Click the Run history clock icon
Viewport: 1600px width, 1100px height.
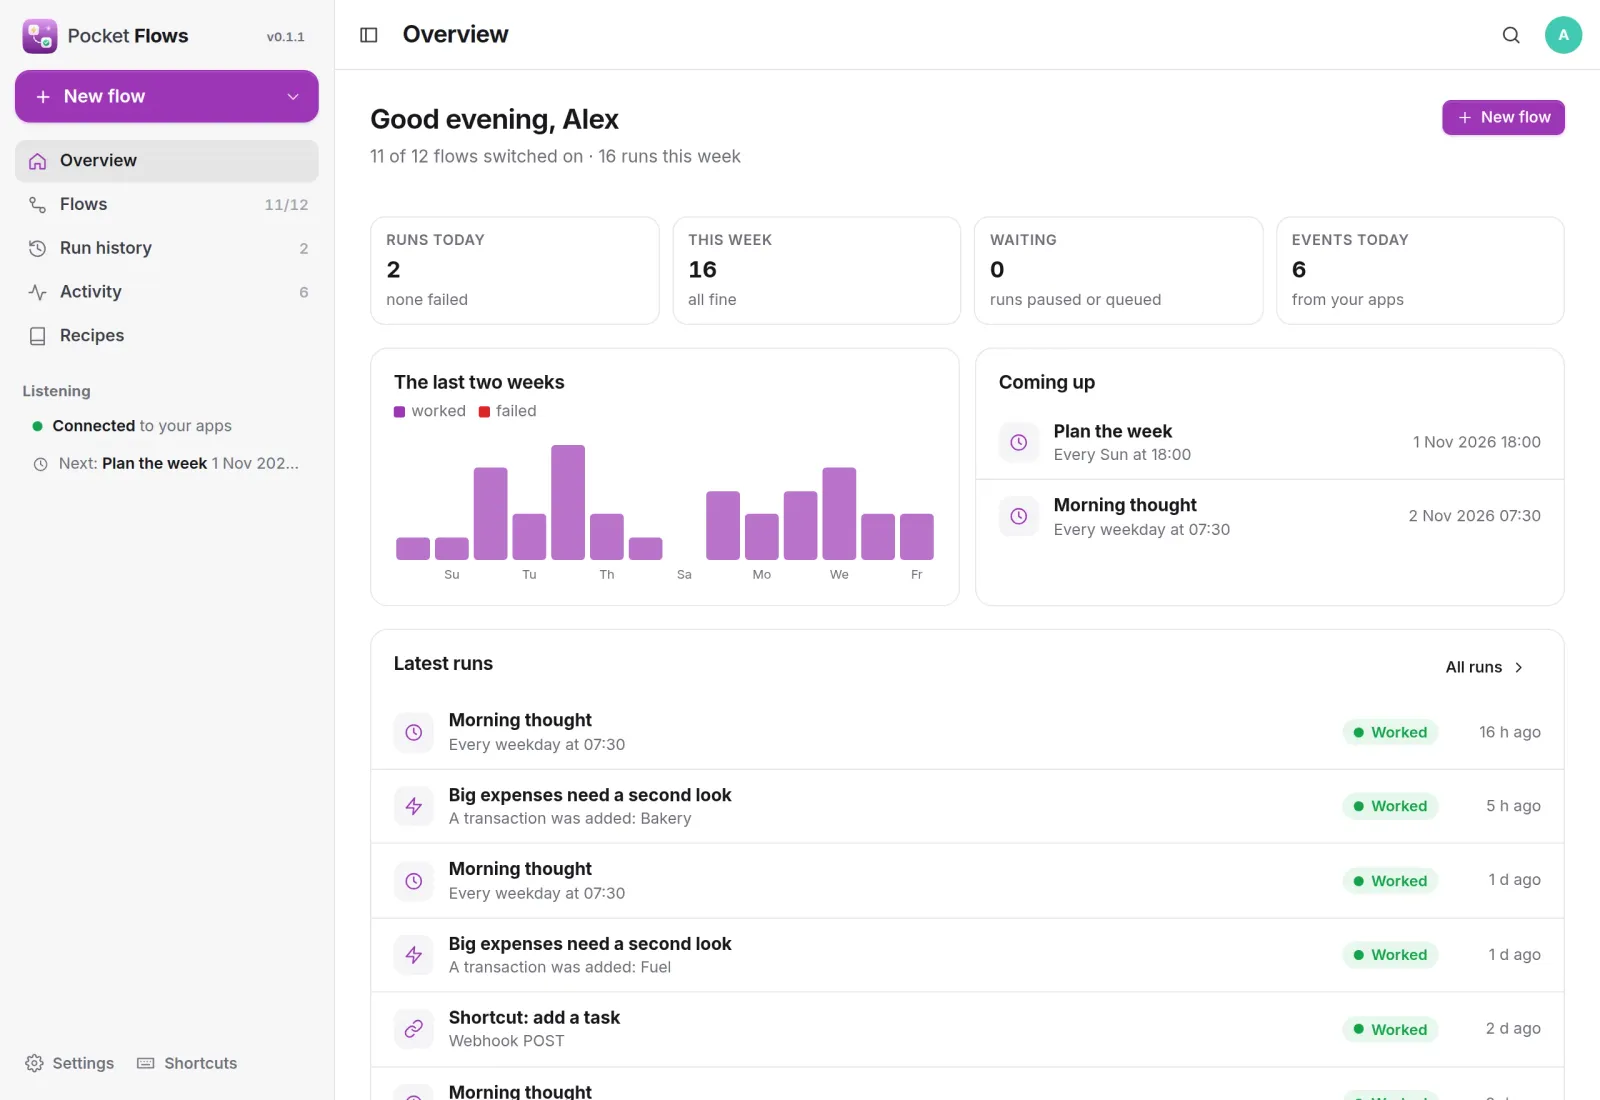point(38,248)
